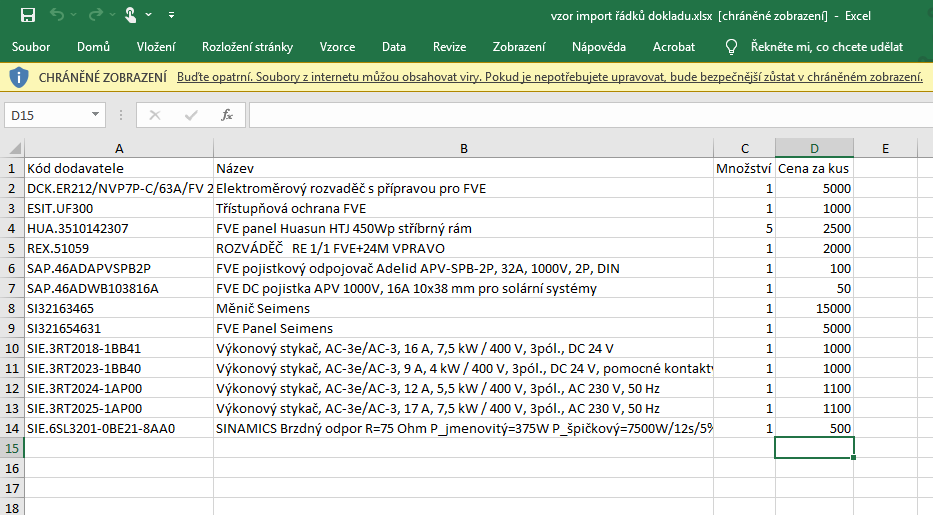Open the Data ribbon tab
This screenshot has width=933, height=515.
point(394,47)
